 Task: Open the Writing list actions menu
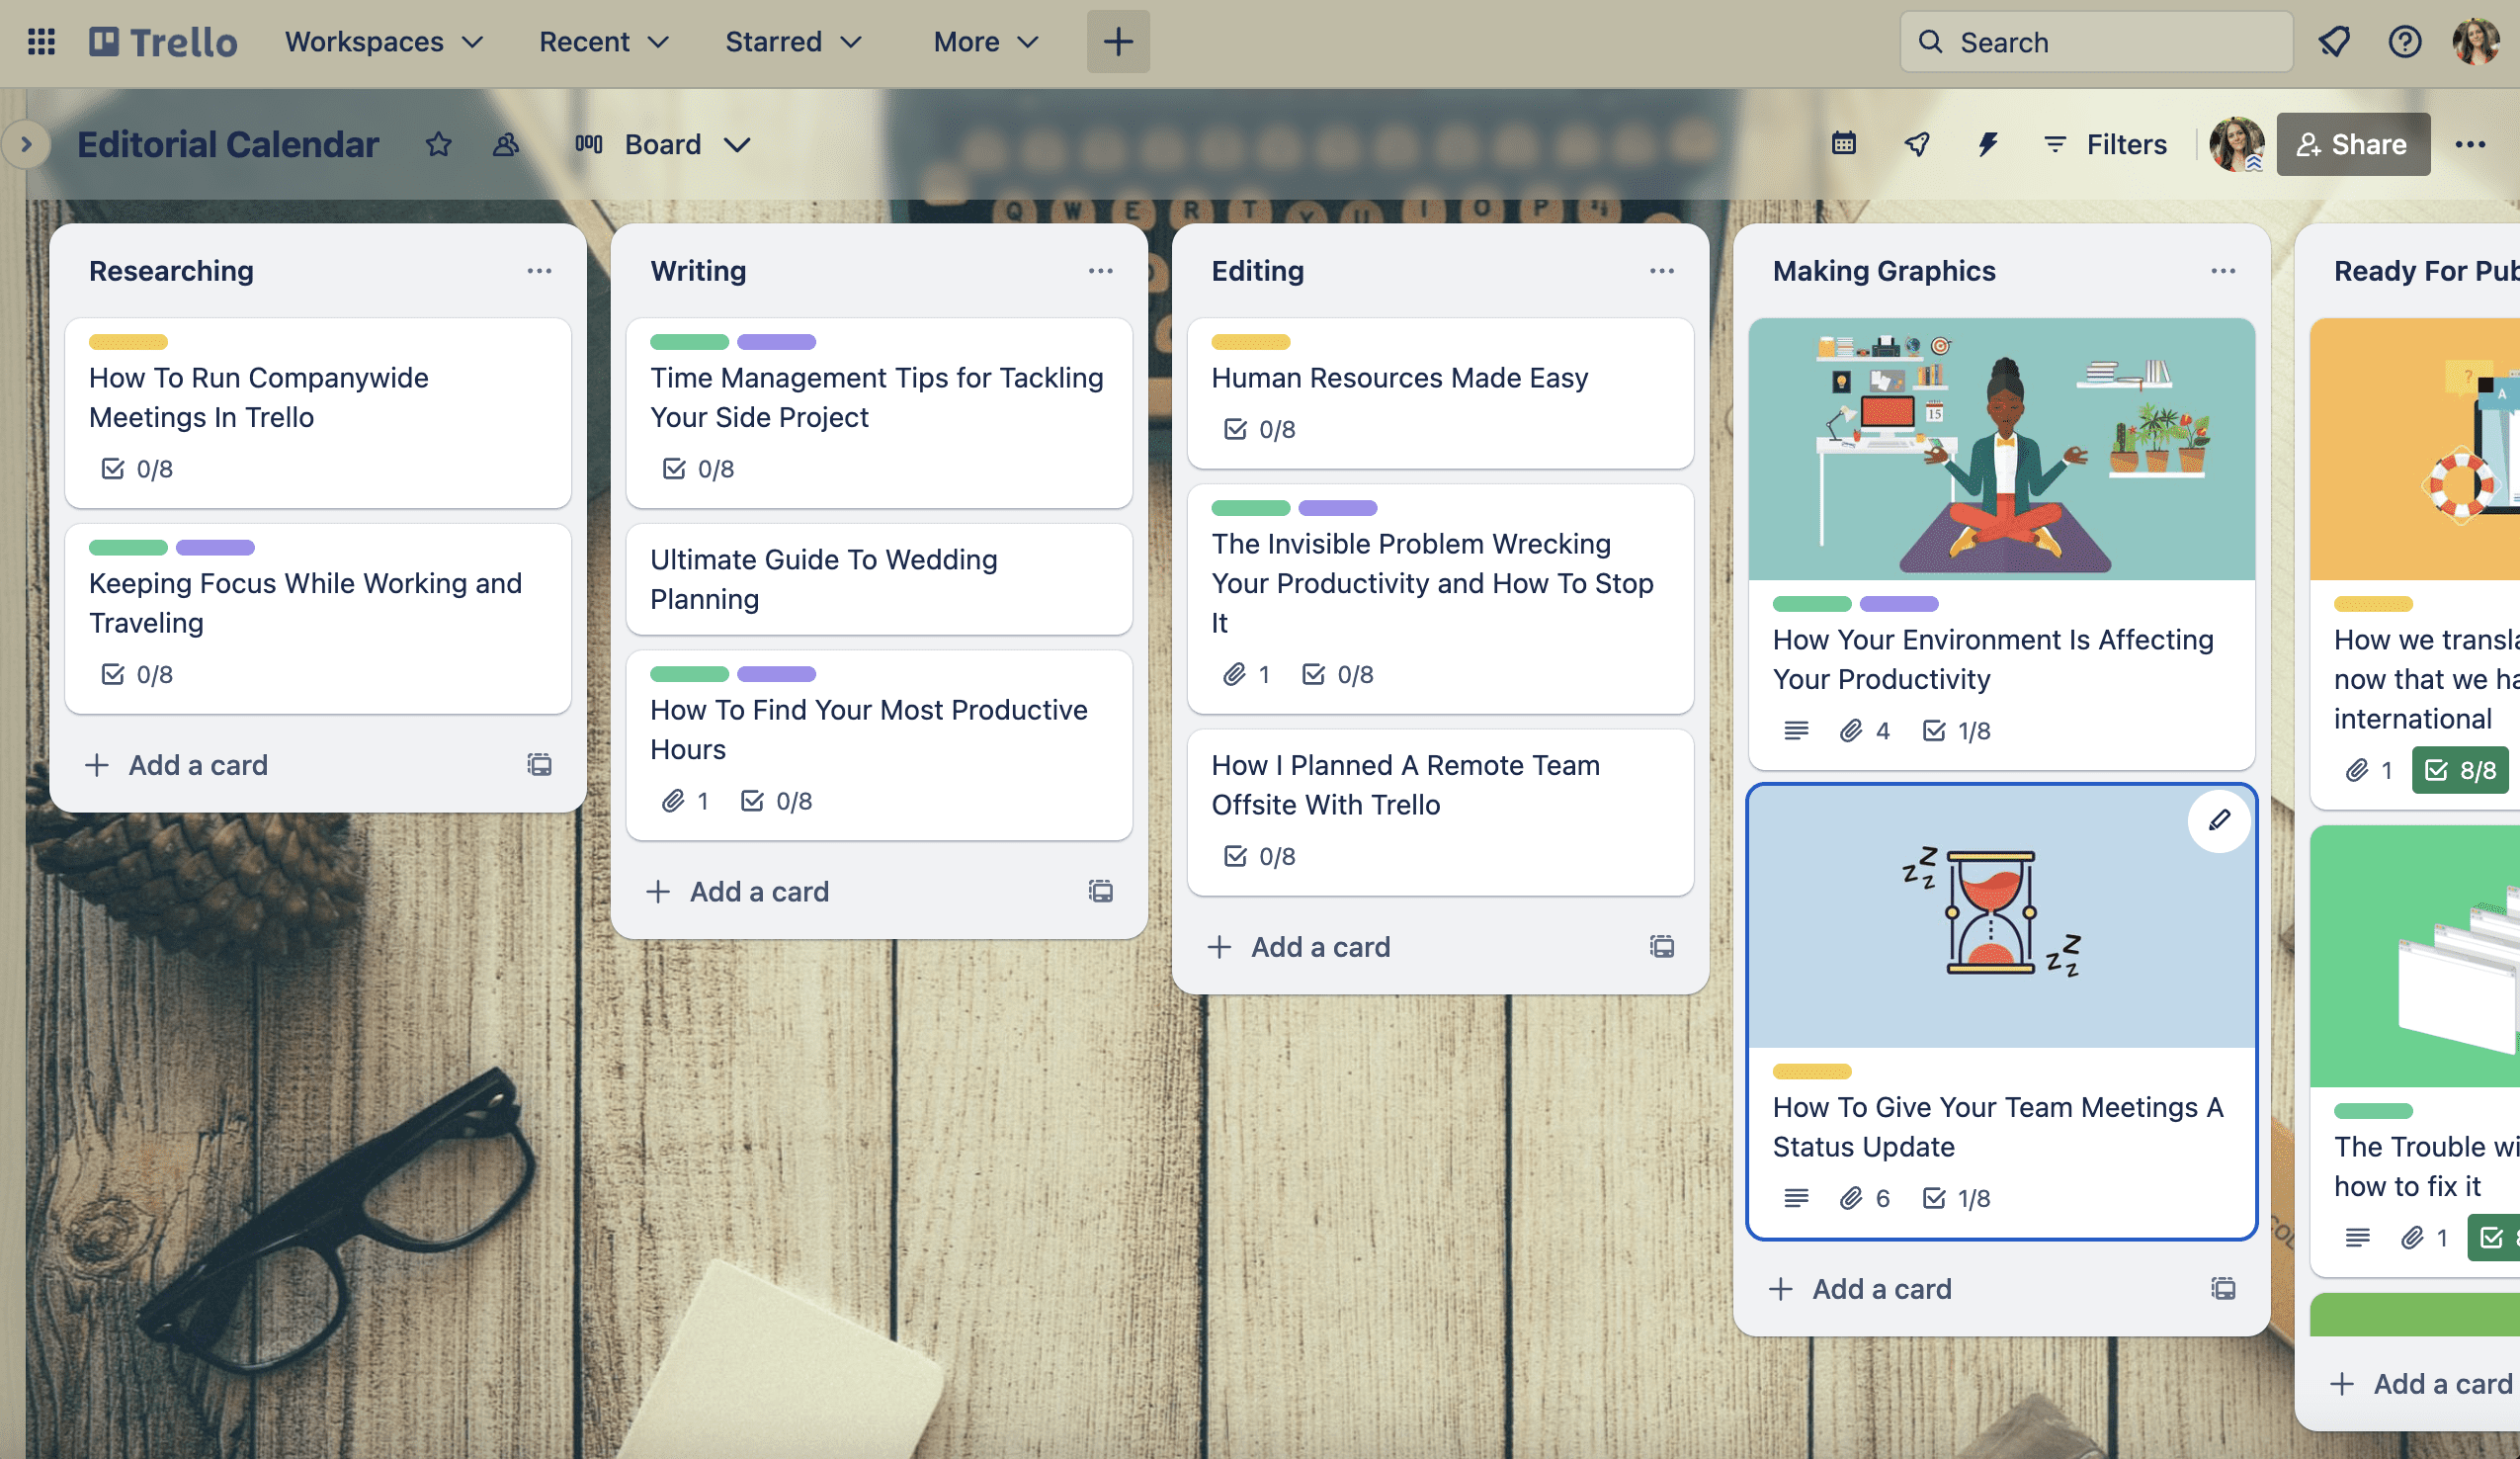(x=1100, y=271)
